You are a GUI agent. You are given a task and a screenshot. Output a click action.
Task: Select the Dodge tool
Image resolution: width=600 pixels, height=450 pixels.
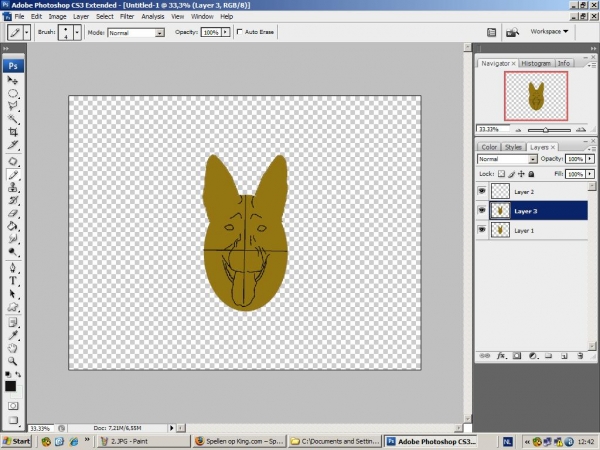13,252
